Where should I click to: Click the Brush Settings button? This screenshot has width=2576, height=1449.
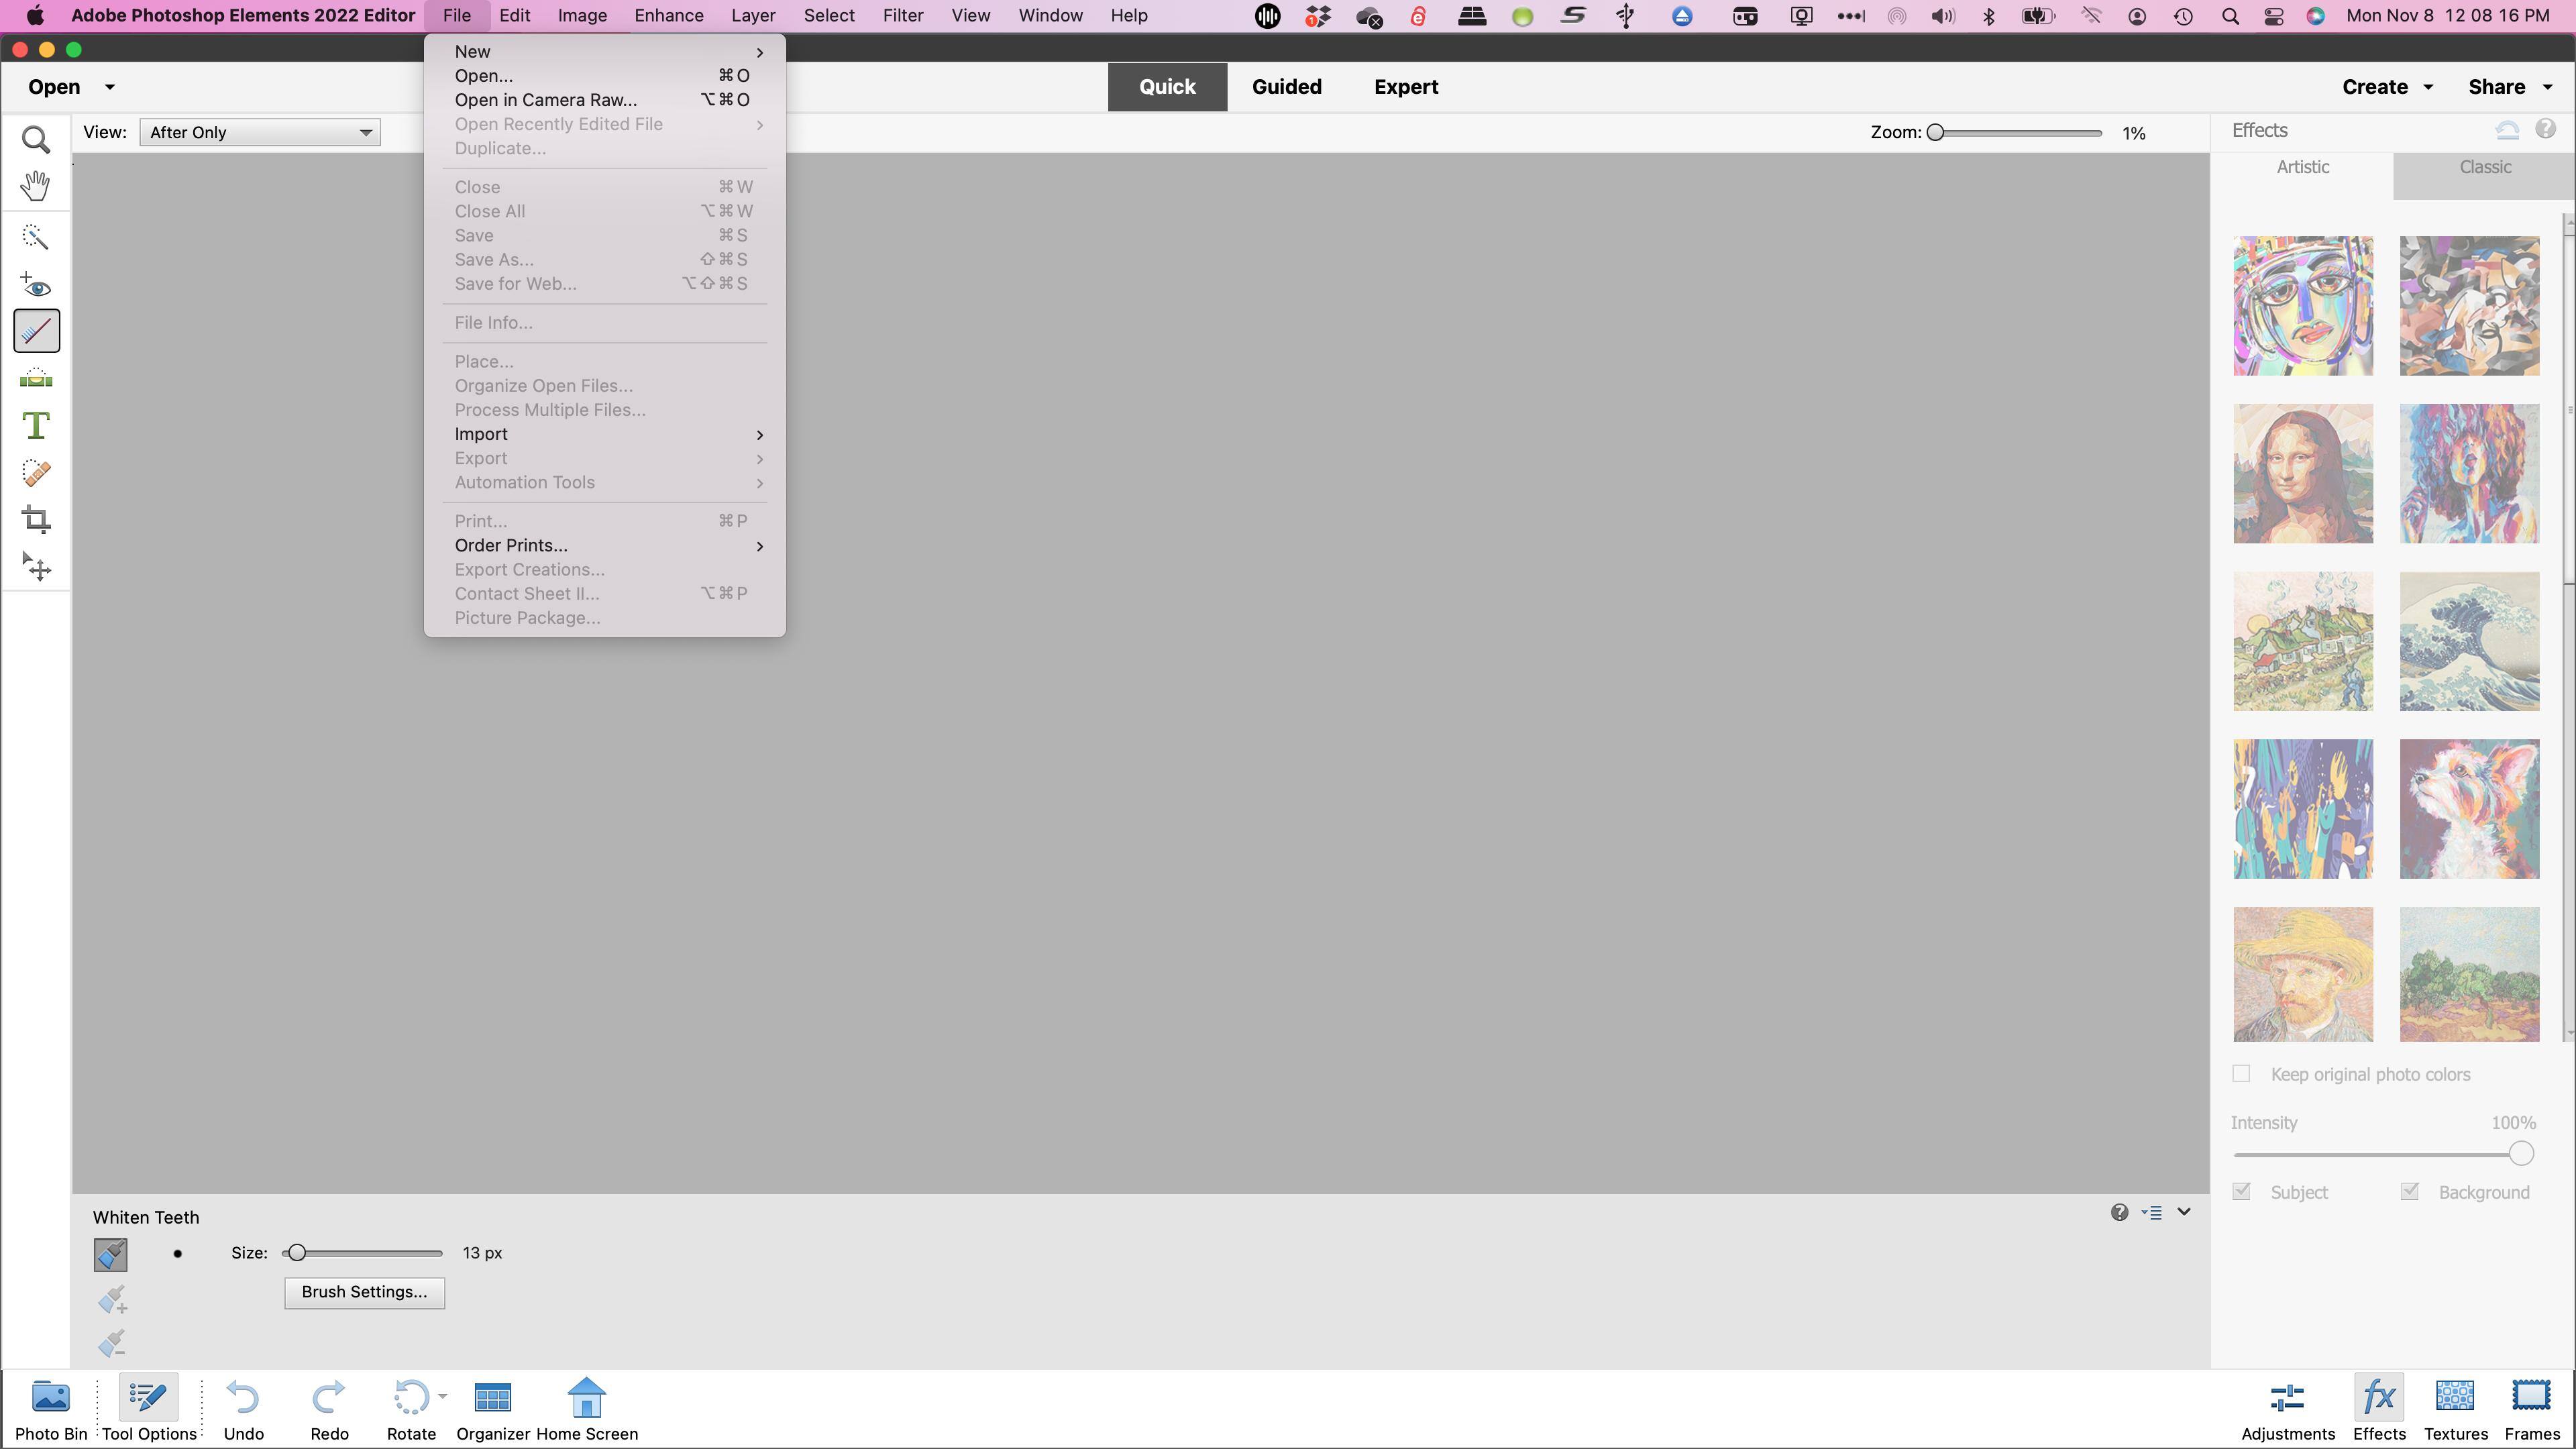[364, 1292]
